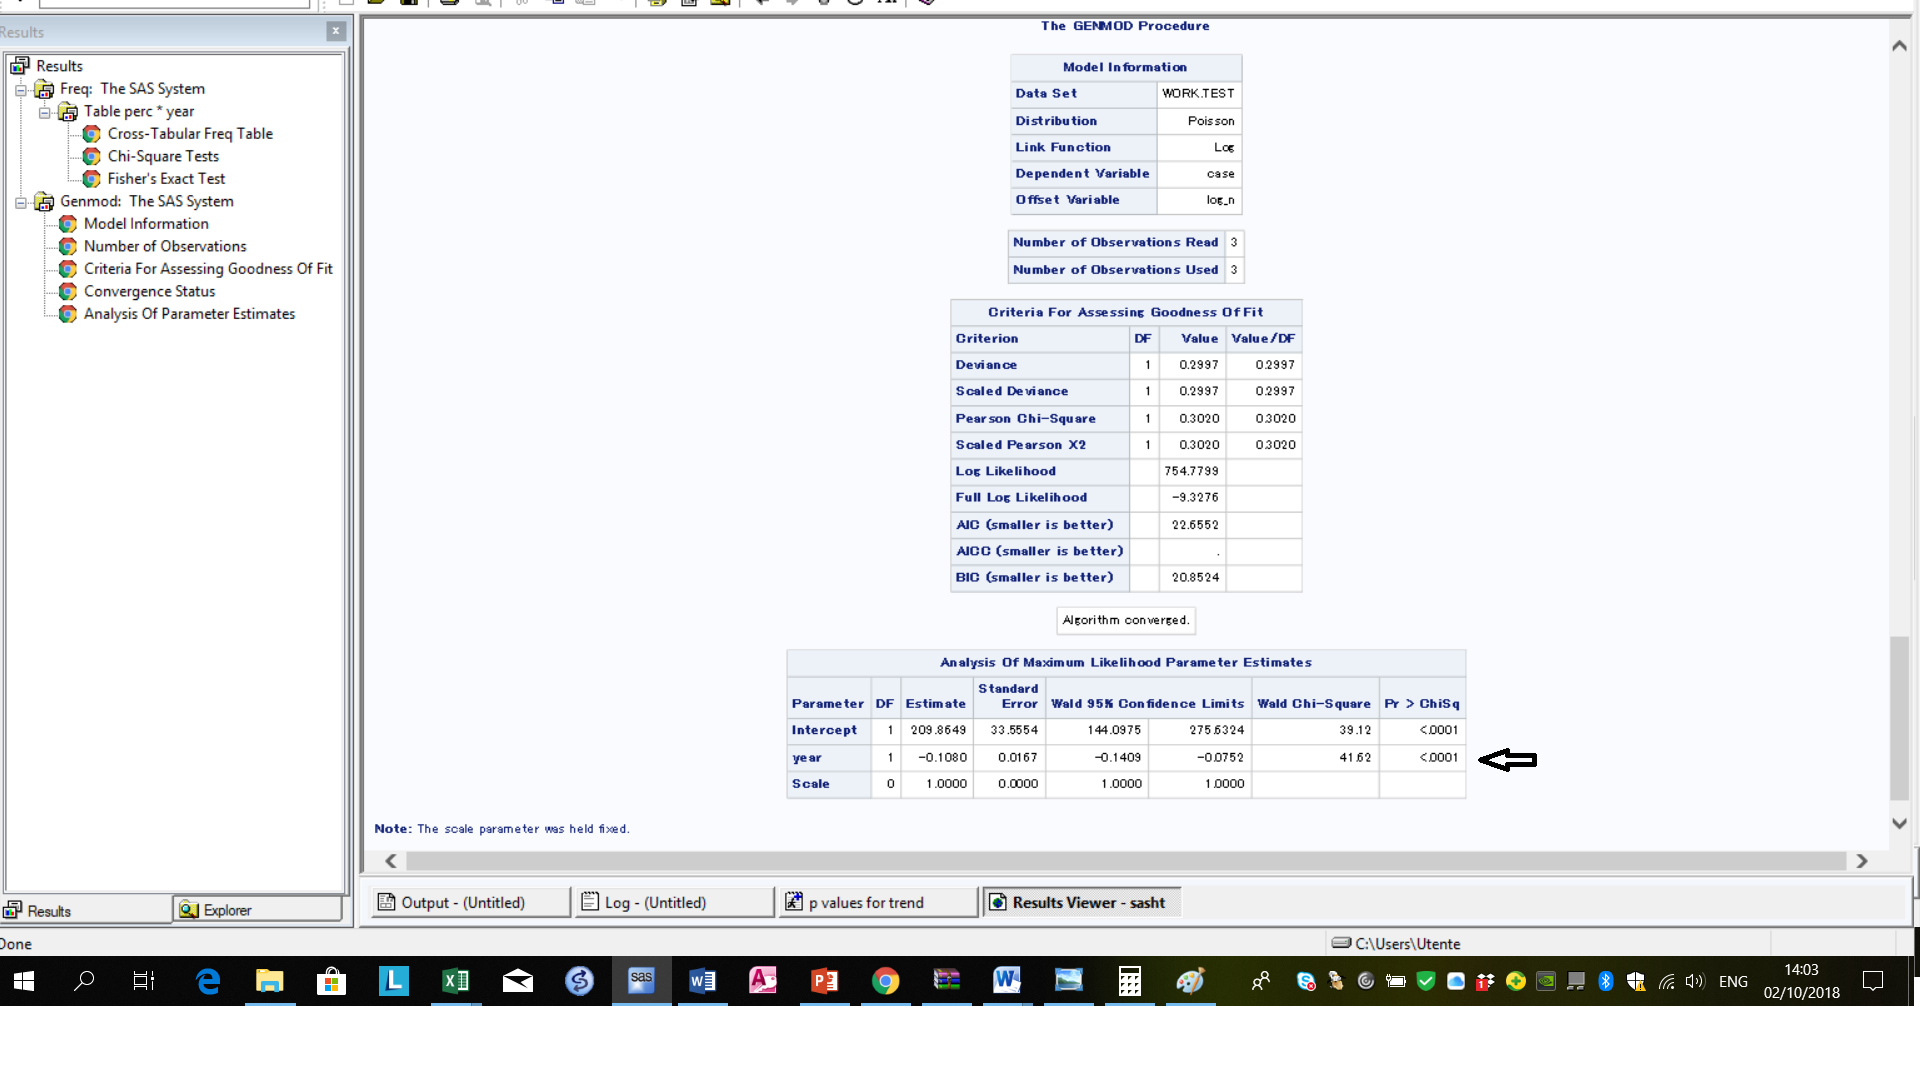Click the chart icon beside p values for trend

(x=793, y=901)
